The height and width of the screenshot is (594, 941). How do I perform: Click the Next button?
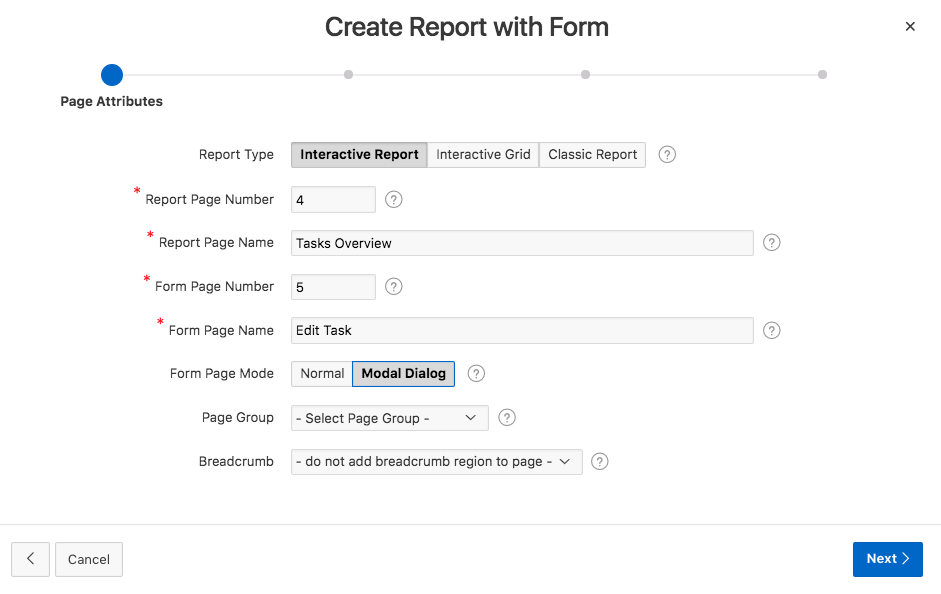click(887, 559)
